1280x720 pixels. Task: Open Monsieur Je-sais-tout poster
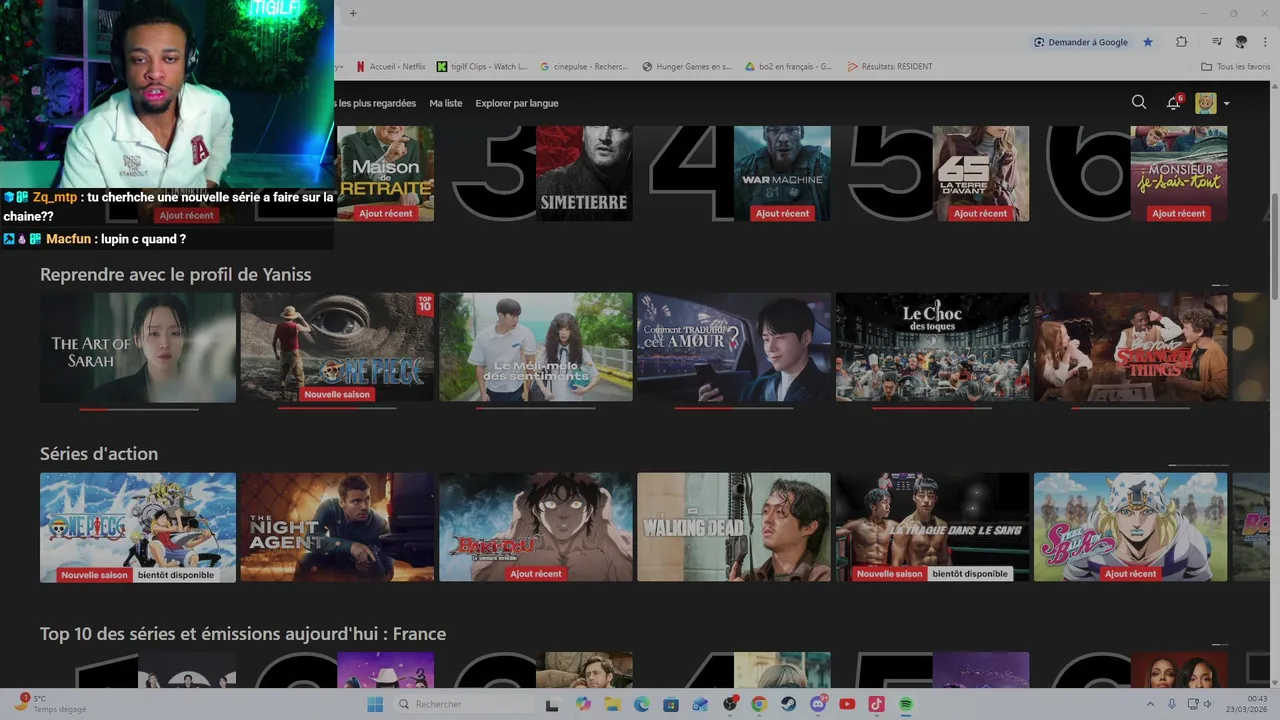pyautogui.click(x=1179, y=173)
